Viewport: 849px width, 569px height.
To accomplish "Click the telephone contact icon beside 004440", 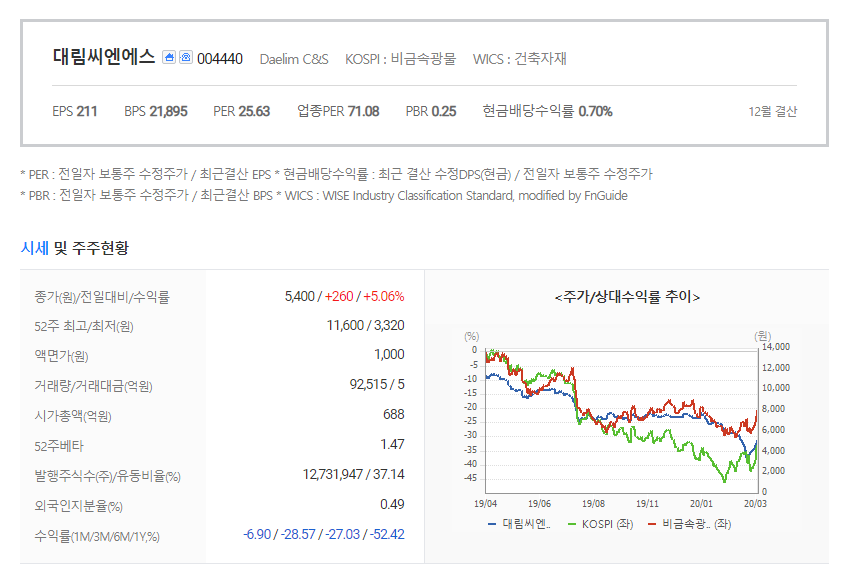I will (186, 57).
